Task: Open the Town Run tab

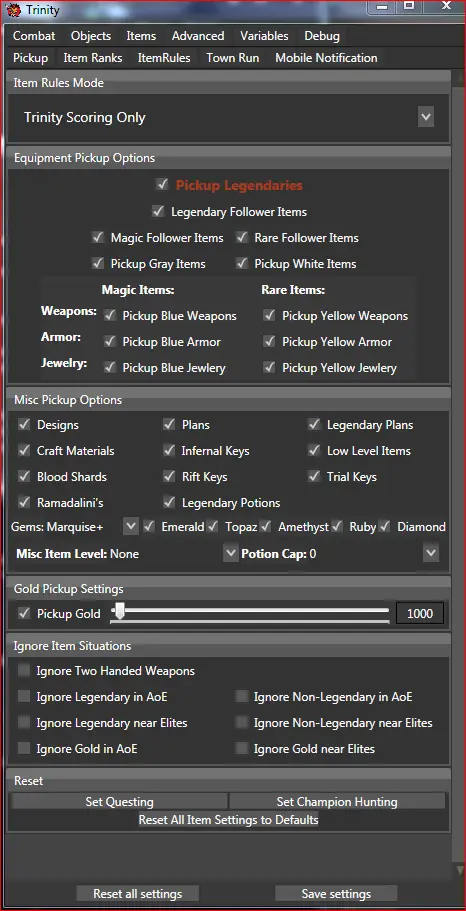Action: [x=232, y=58]
